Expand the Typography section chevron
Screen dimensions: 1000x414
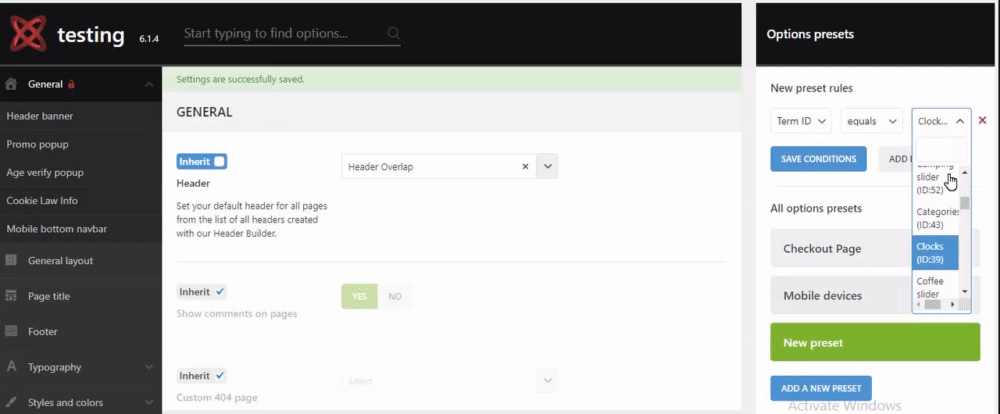click(x=149, y=367)
